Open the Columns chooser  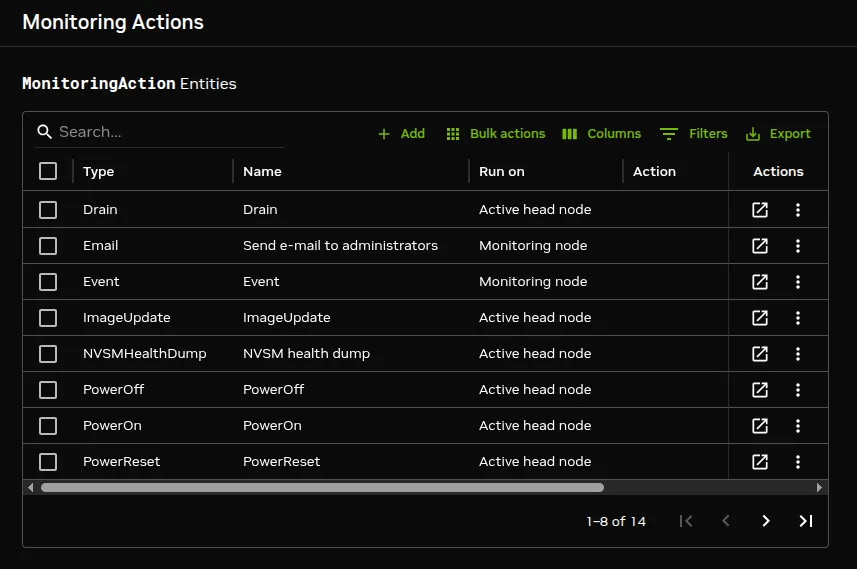601,134
